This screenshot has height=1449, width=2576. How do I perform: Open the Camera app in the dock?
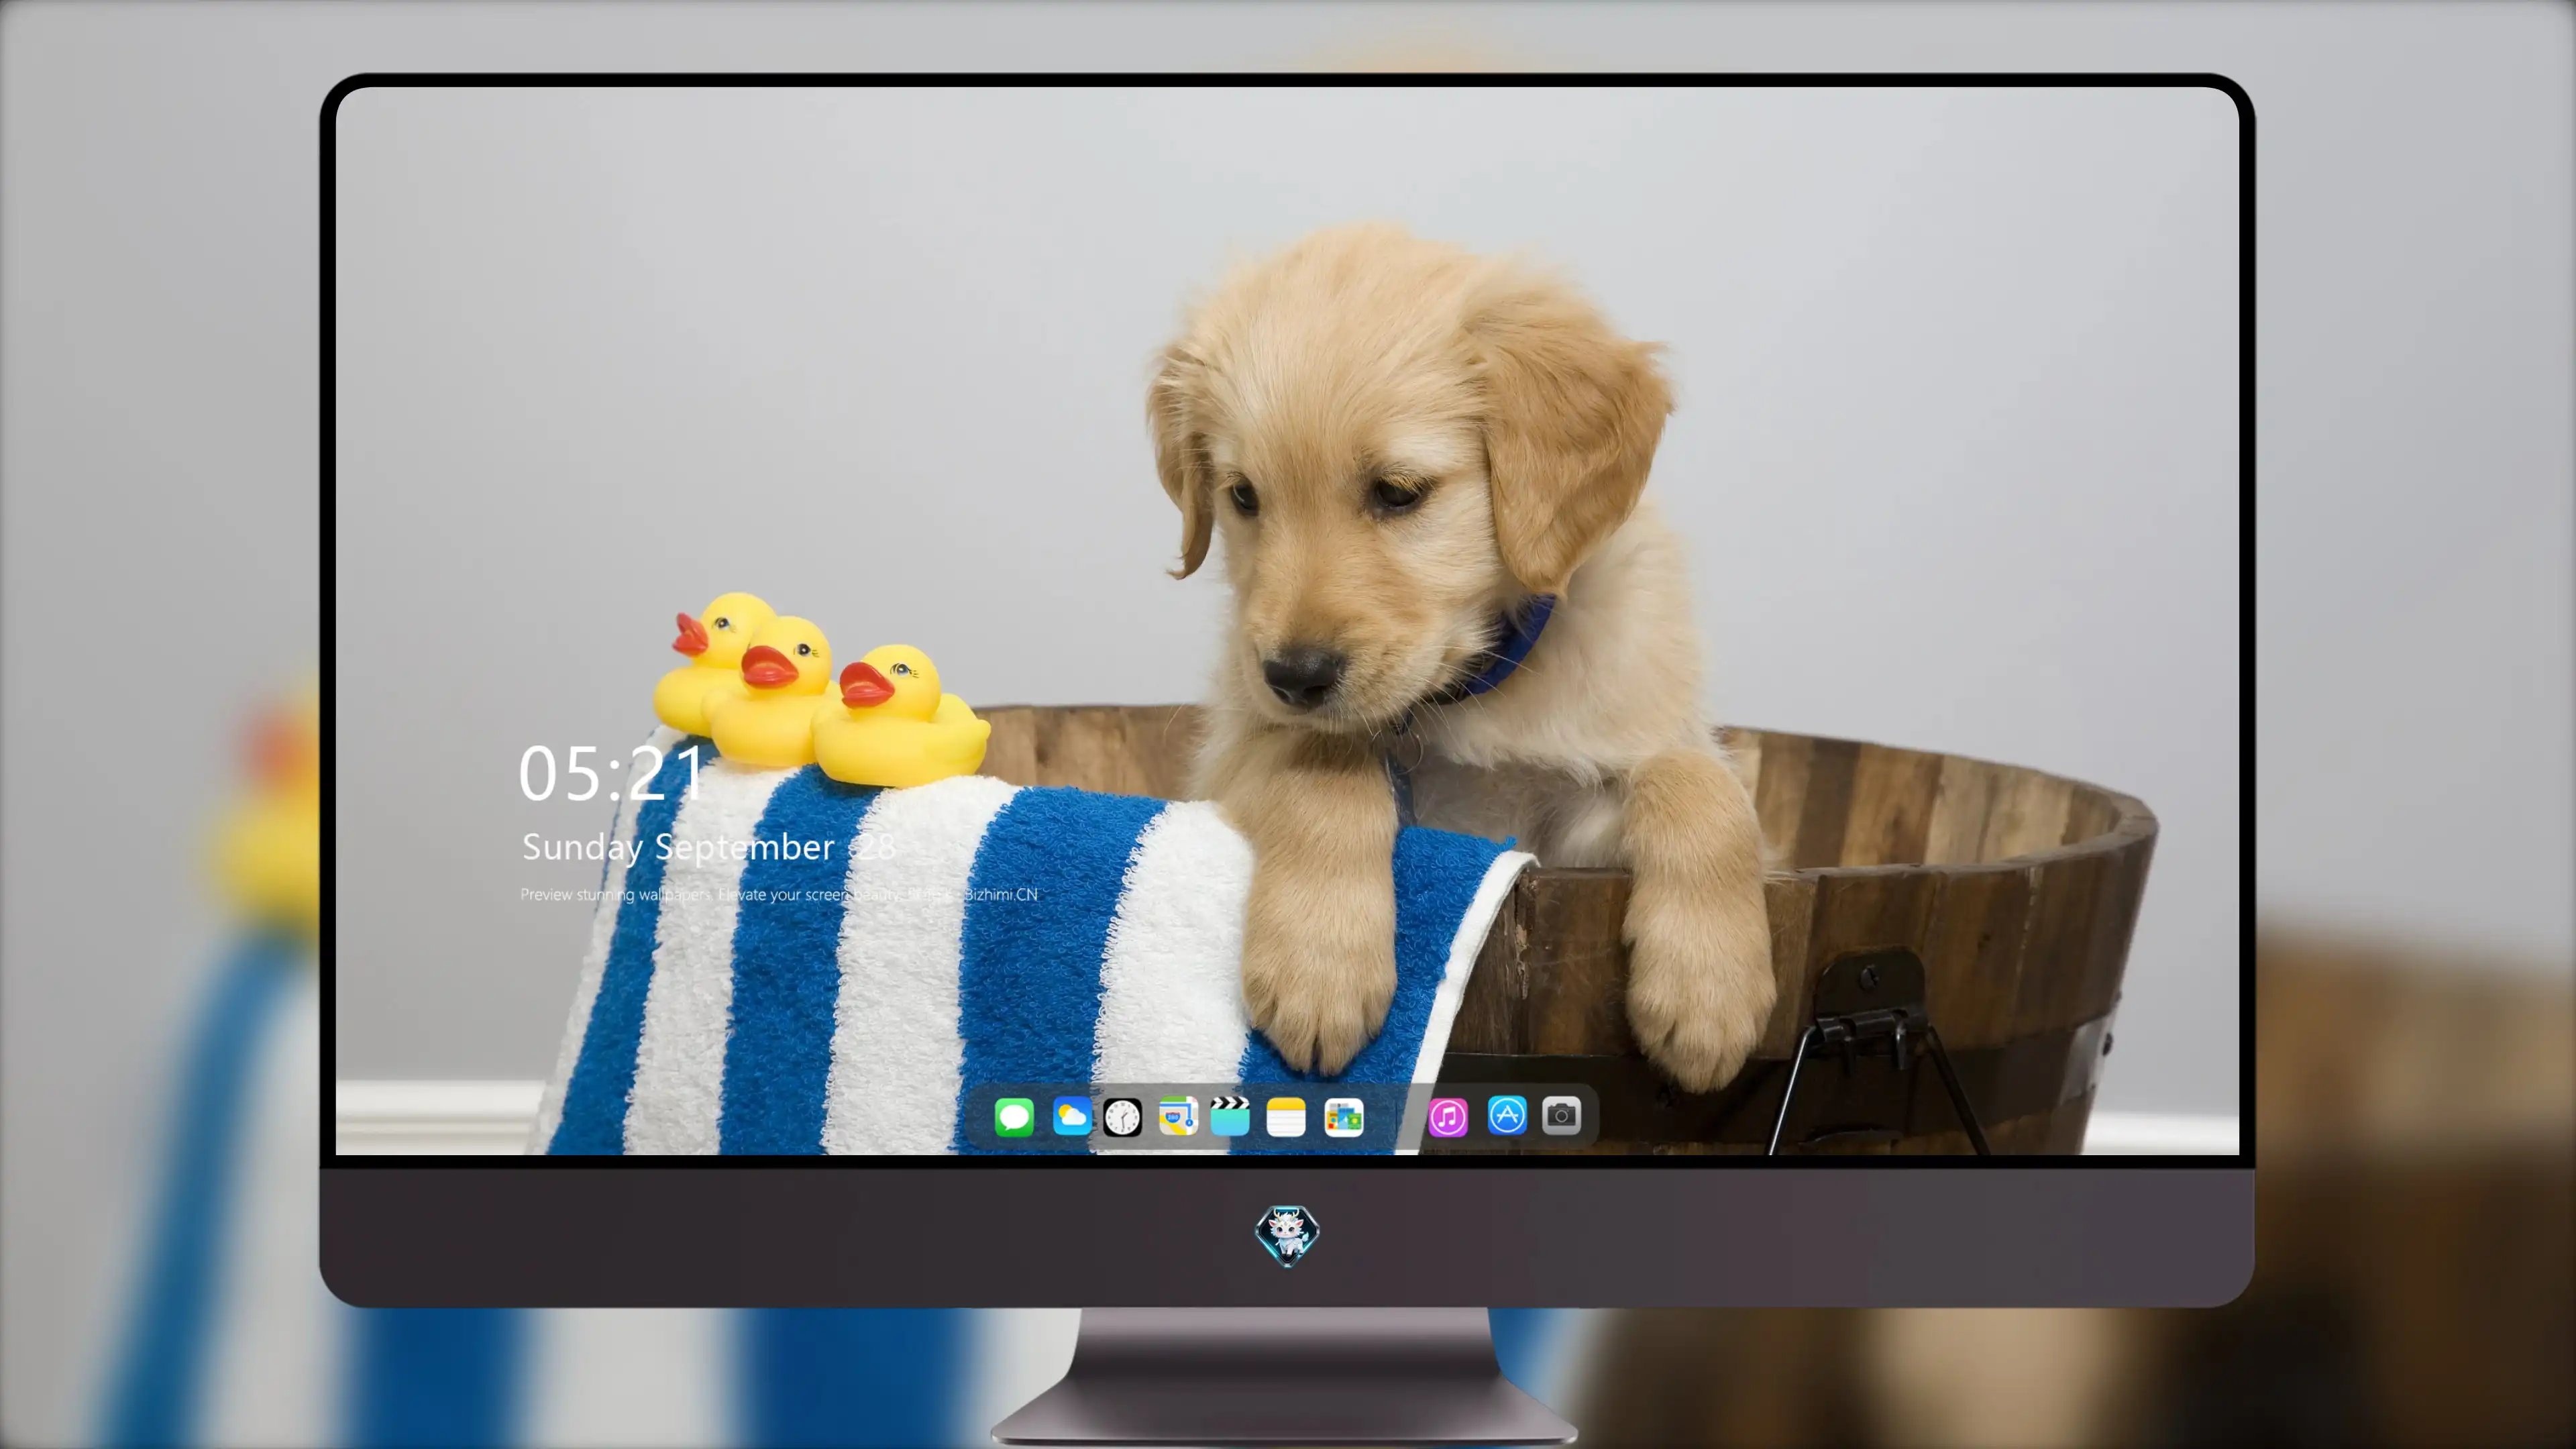1561,1115
